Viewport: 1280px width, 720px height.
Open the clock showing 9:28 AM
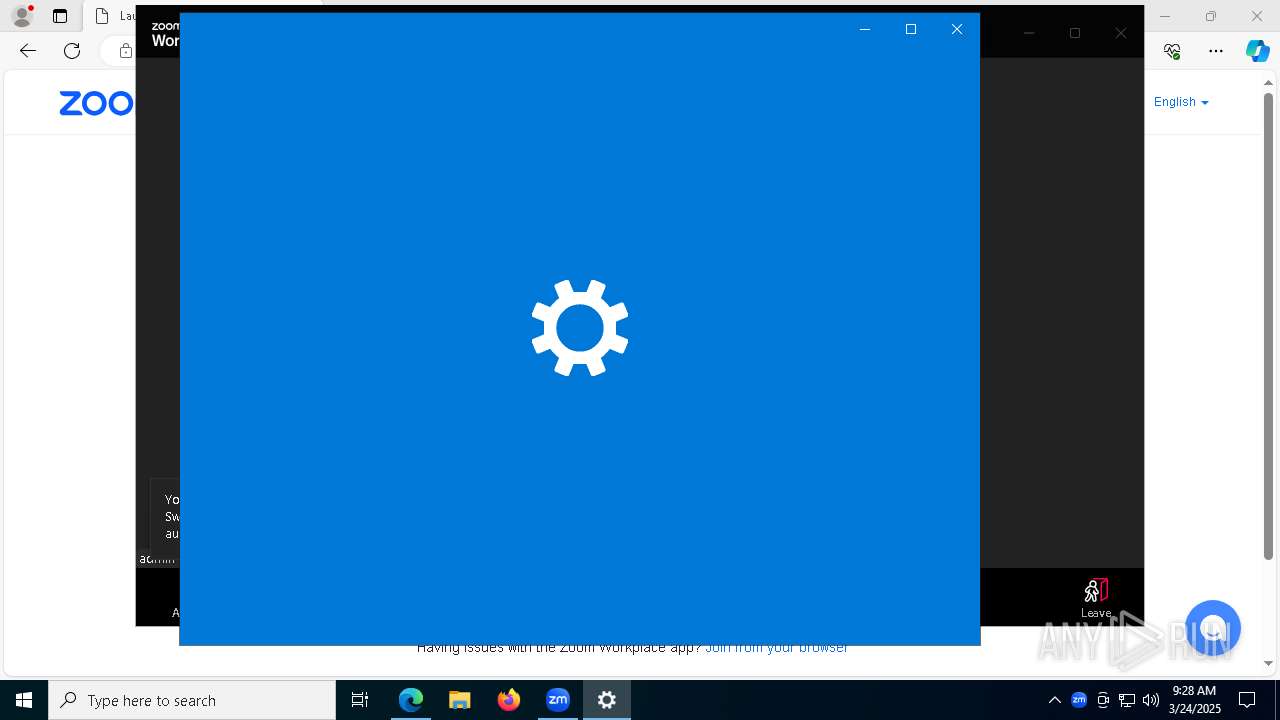1195,700
